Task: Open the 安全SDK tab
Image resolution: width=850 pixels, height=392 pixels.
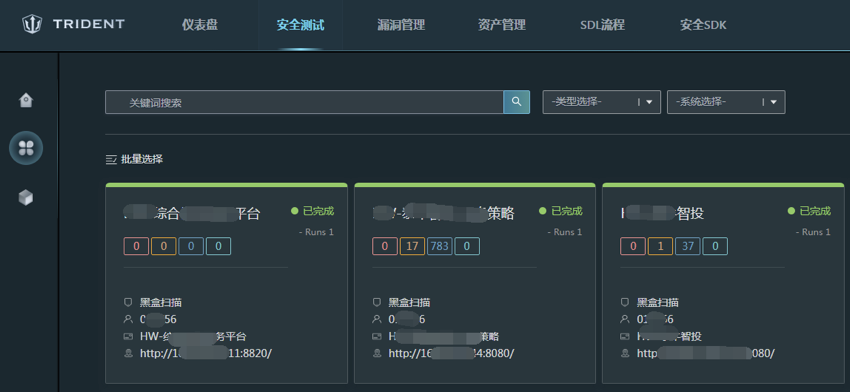Action: tap(703, 25)
